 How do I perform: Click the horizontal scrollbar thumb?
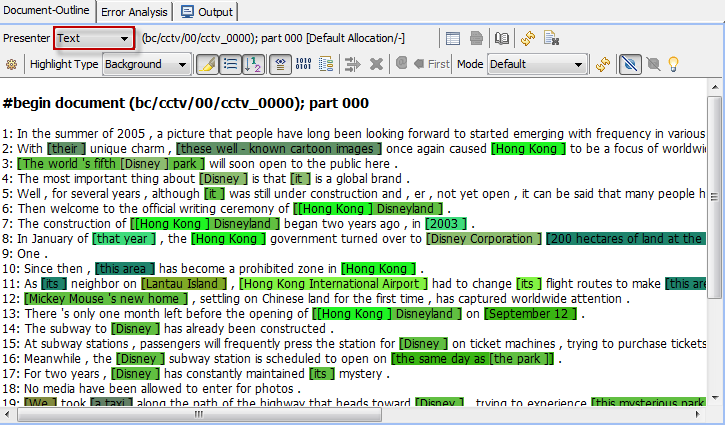tap(199, 414)
